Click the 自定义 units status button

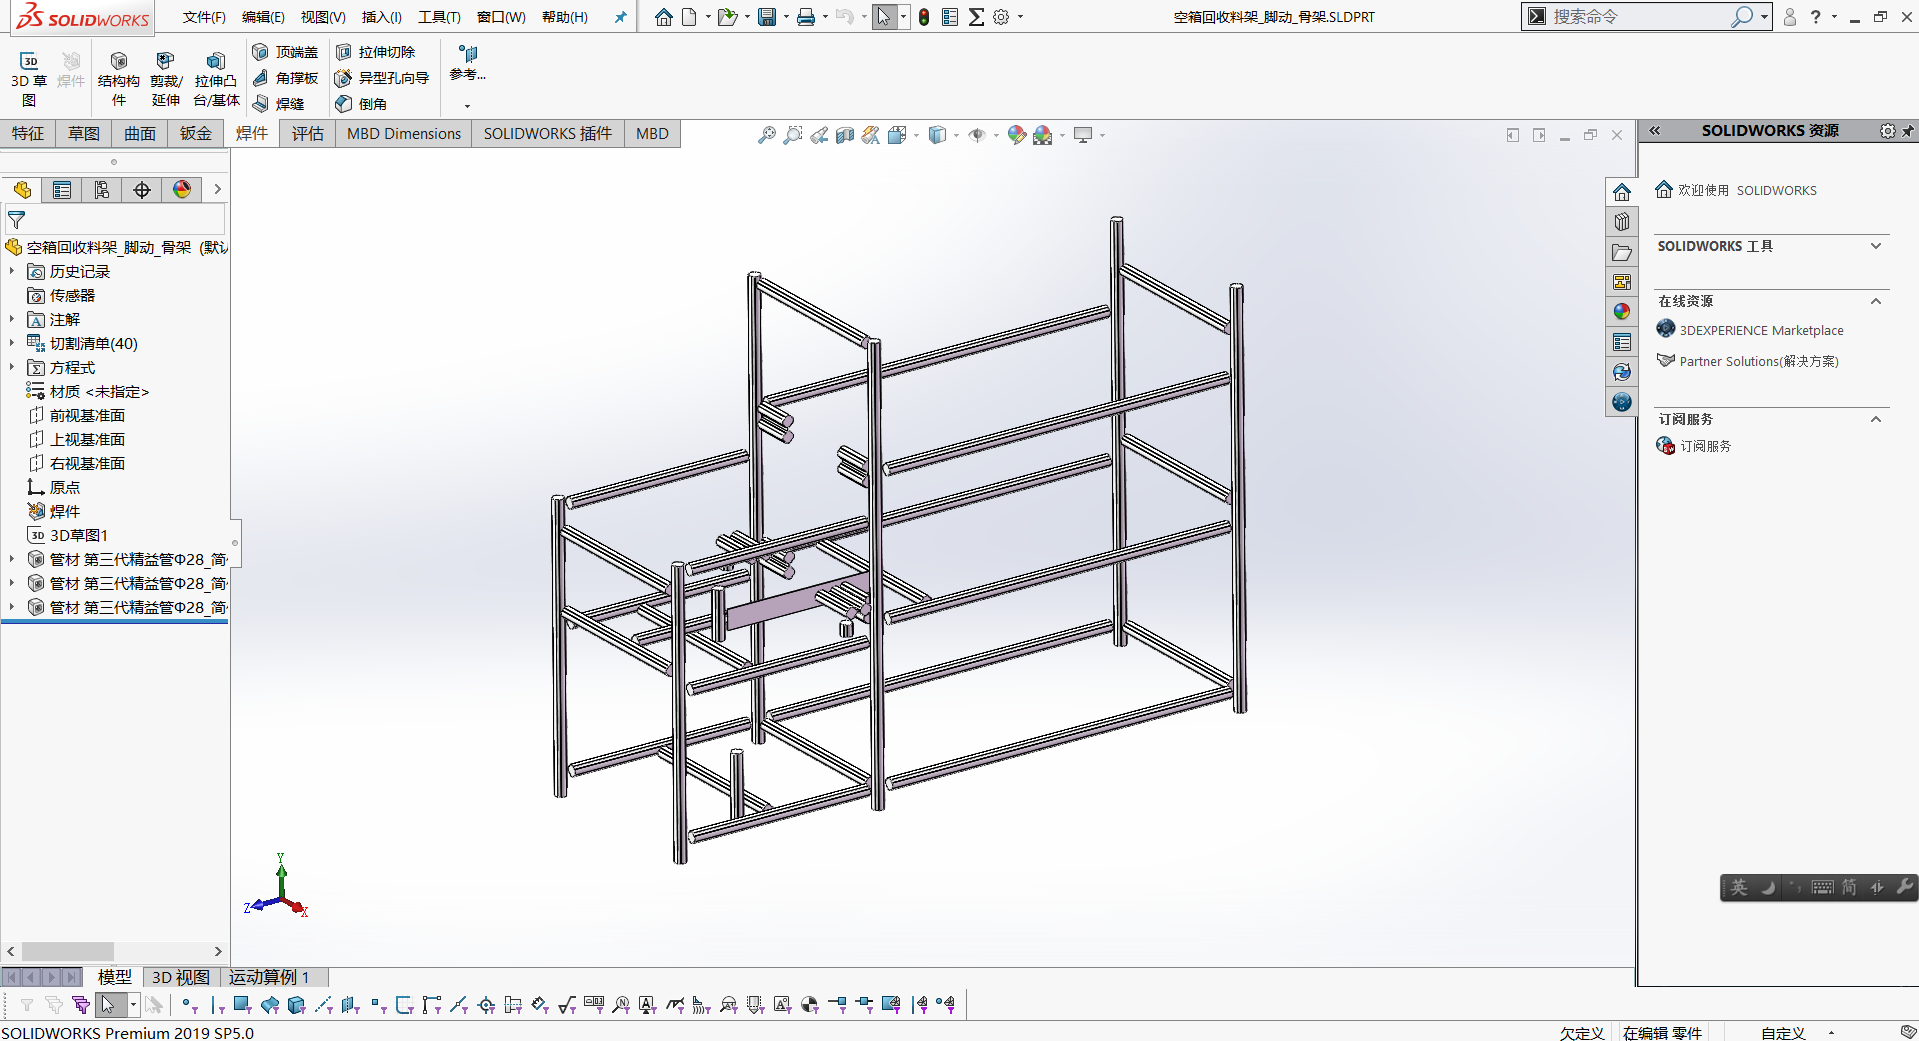coord(1783,1032)
